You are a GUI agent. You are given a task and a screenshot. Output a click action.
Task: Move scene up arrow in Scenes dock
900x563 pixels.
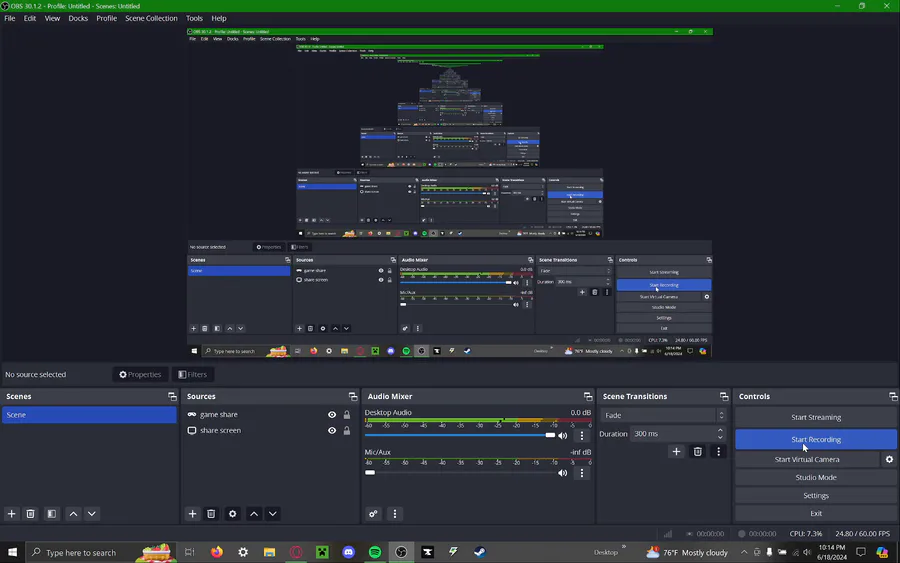73,514
